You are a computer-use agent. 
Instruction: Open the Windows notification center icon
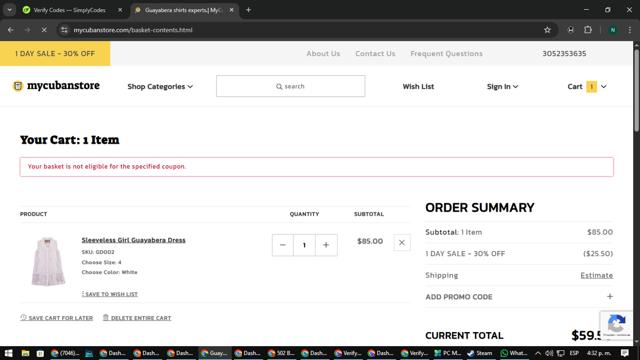[625, 353]
